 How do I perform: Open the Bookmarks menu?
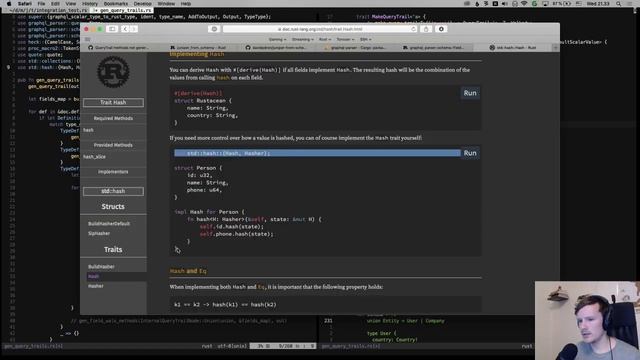[x=116, y=4]
